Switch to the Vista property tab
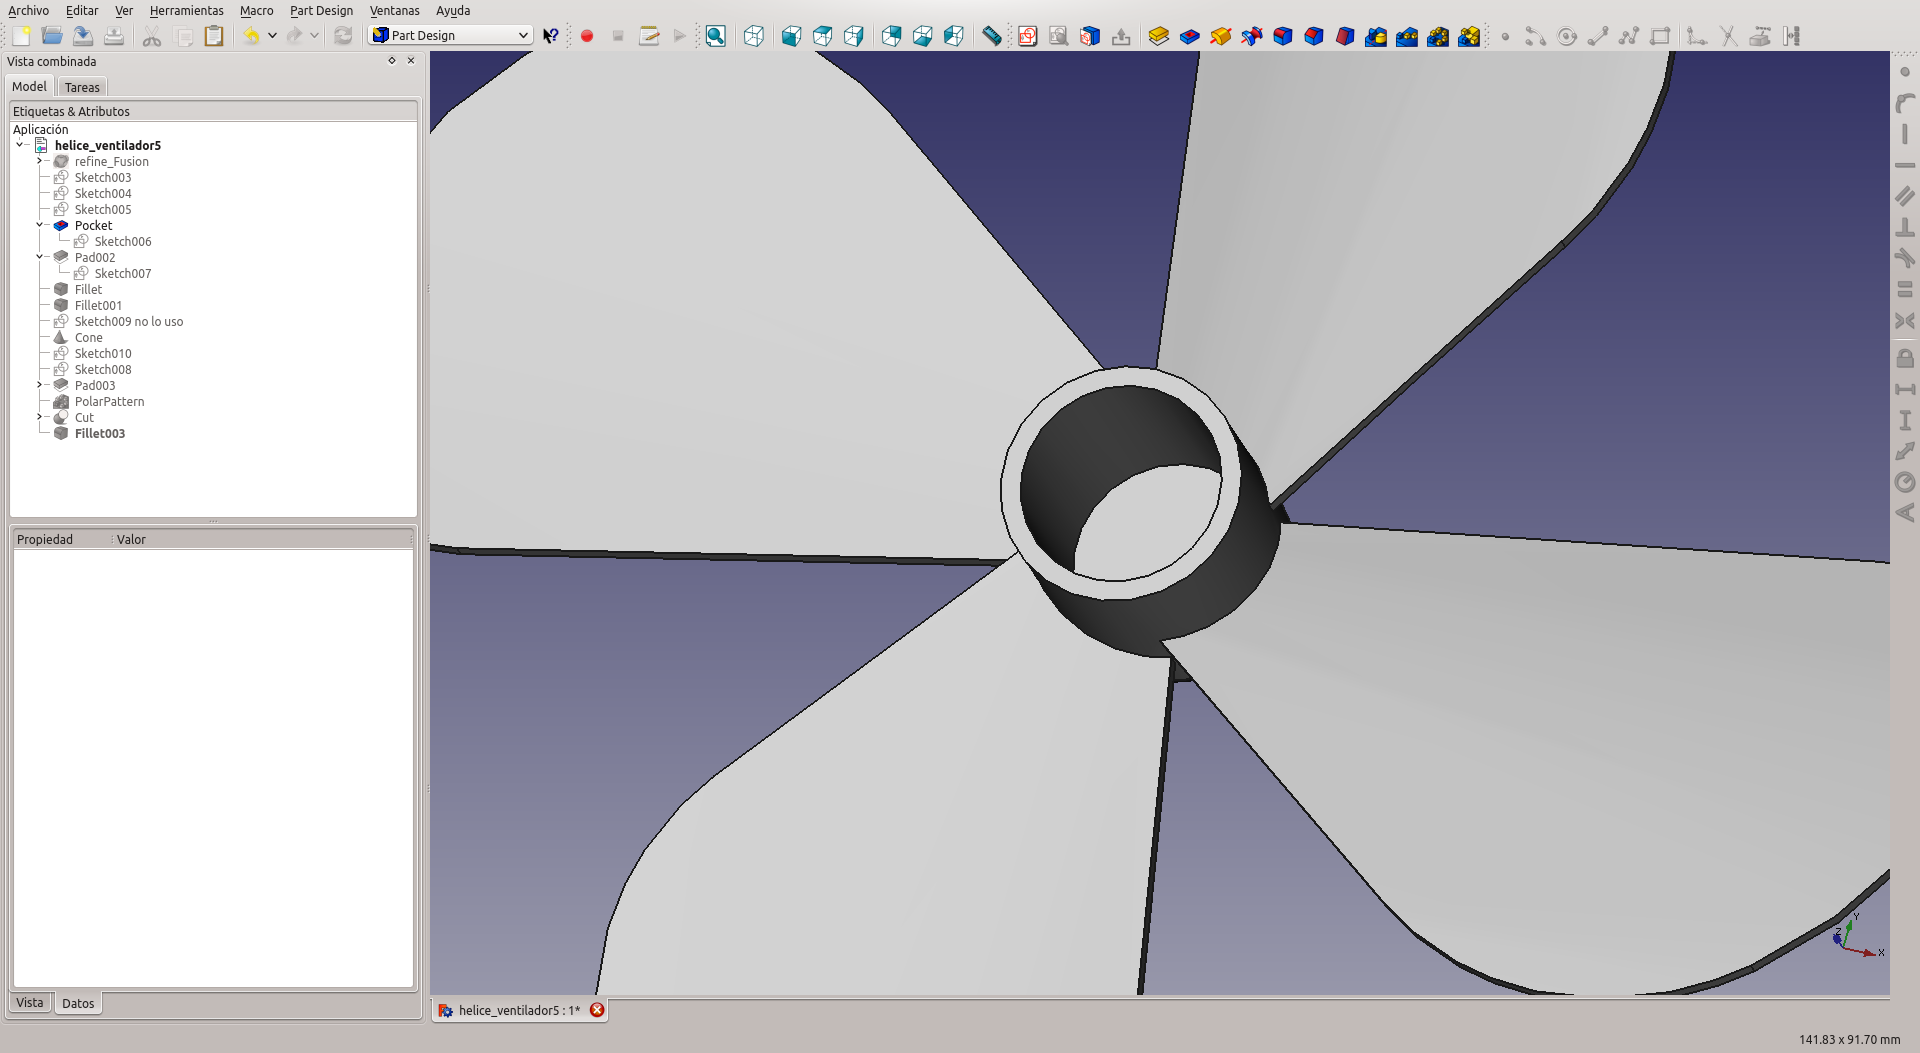 point(30,1002)
